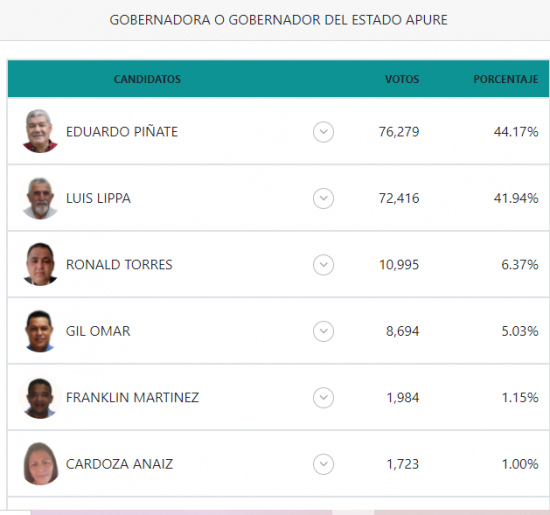Expand Gil Omar vote details chevron

tap(323, 331)
